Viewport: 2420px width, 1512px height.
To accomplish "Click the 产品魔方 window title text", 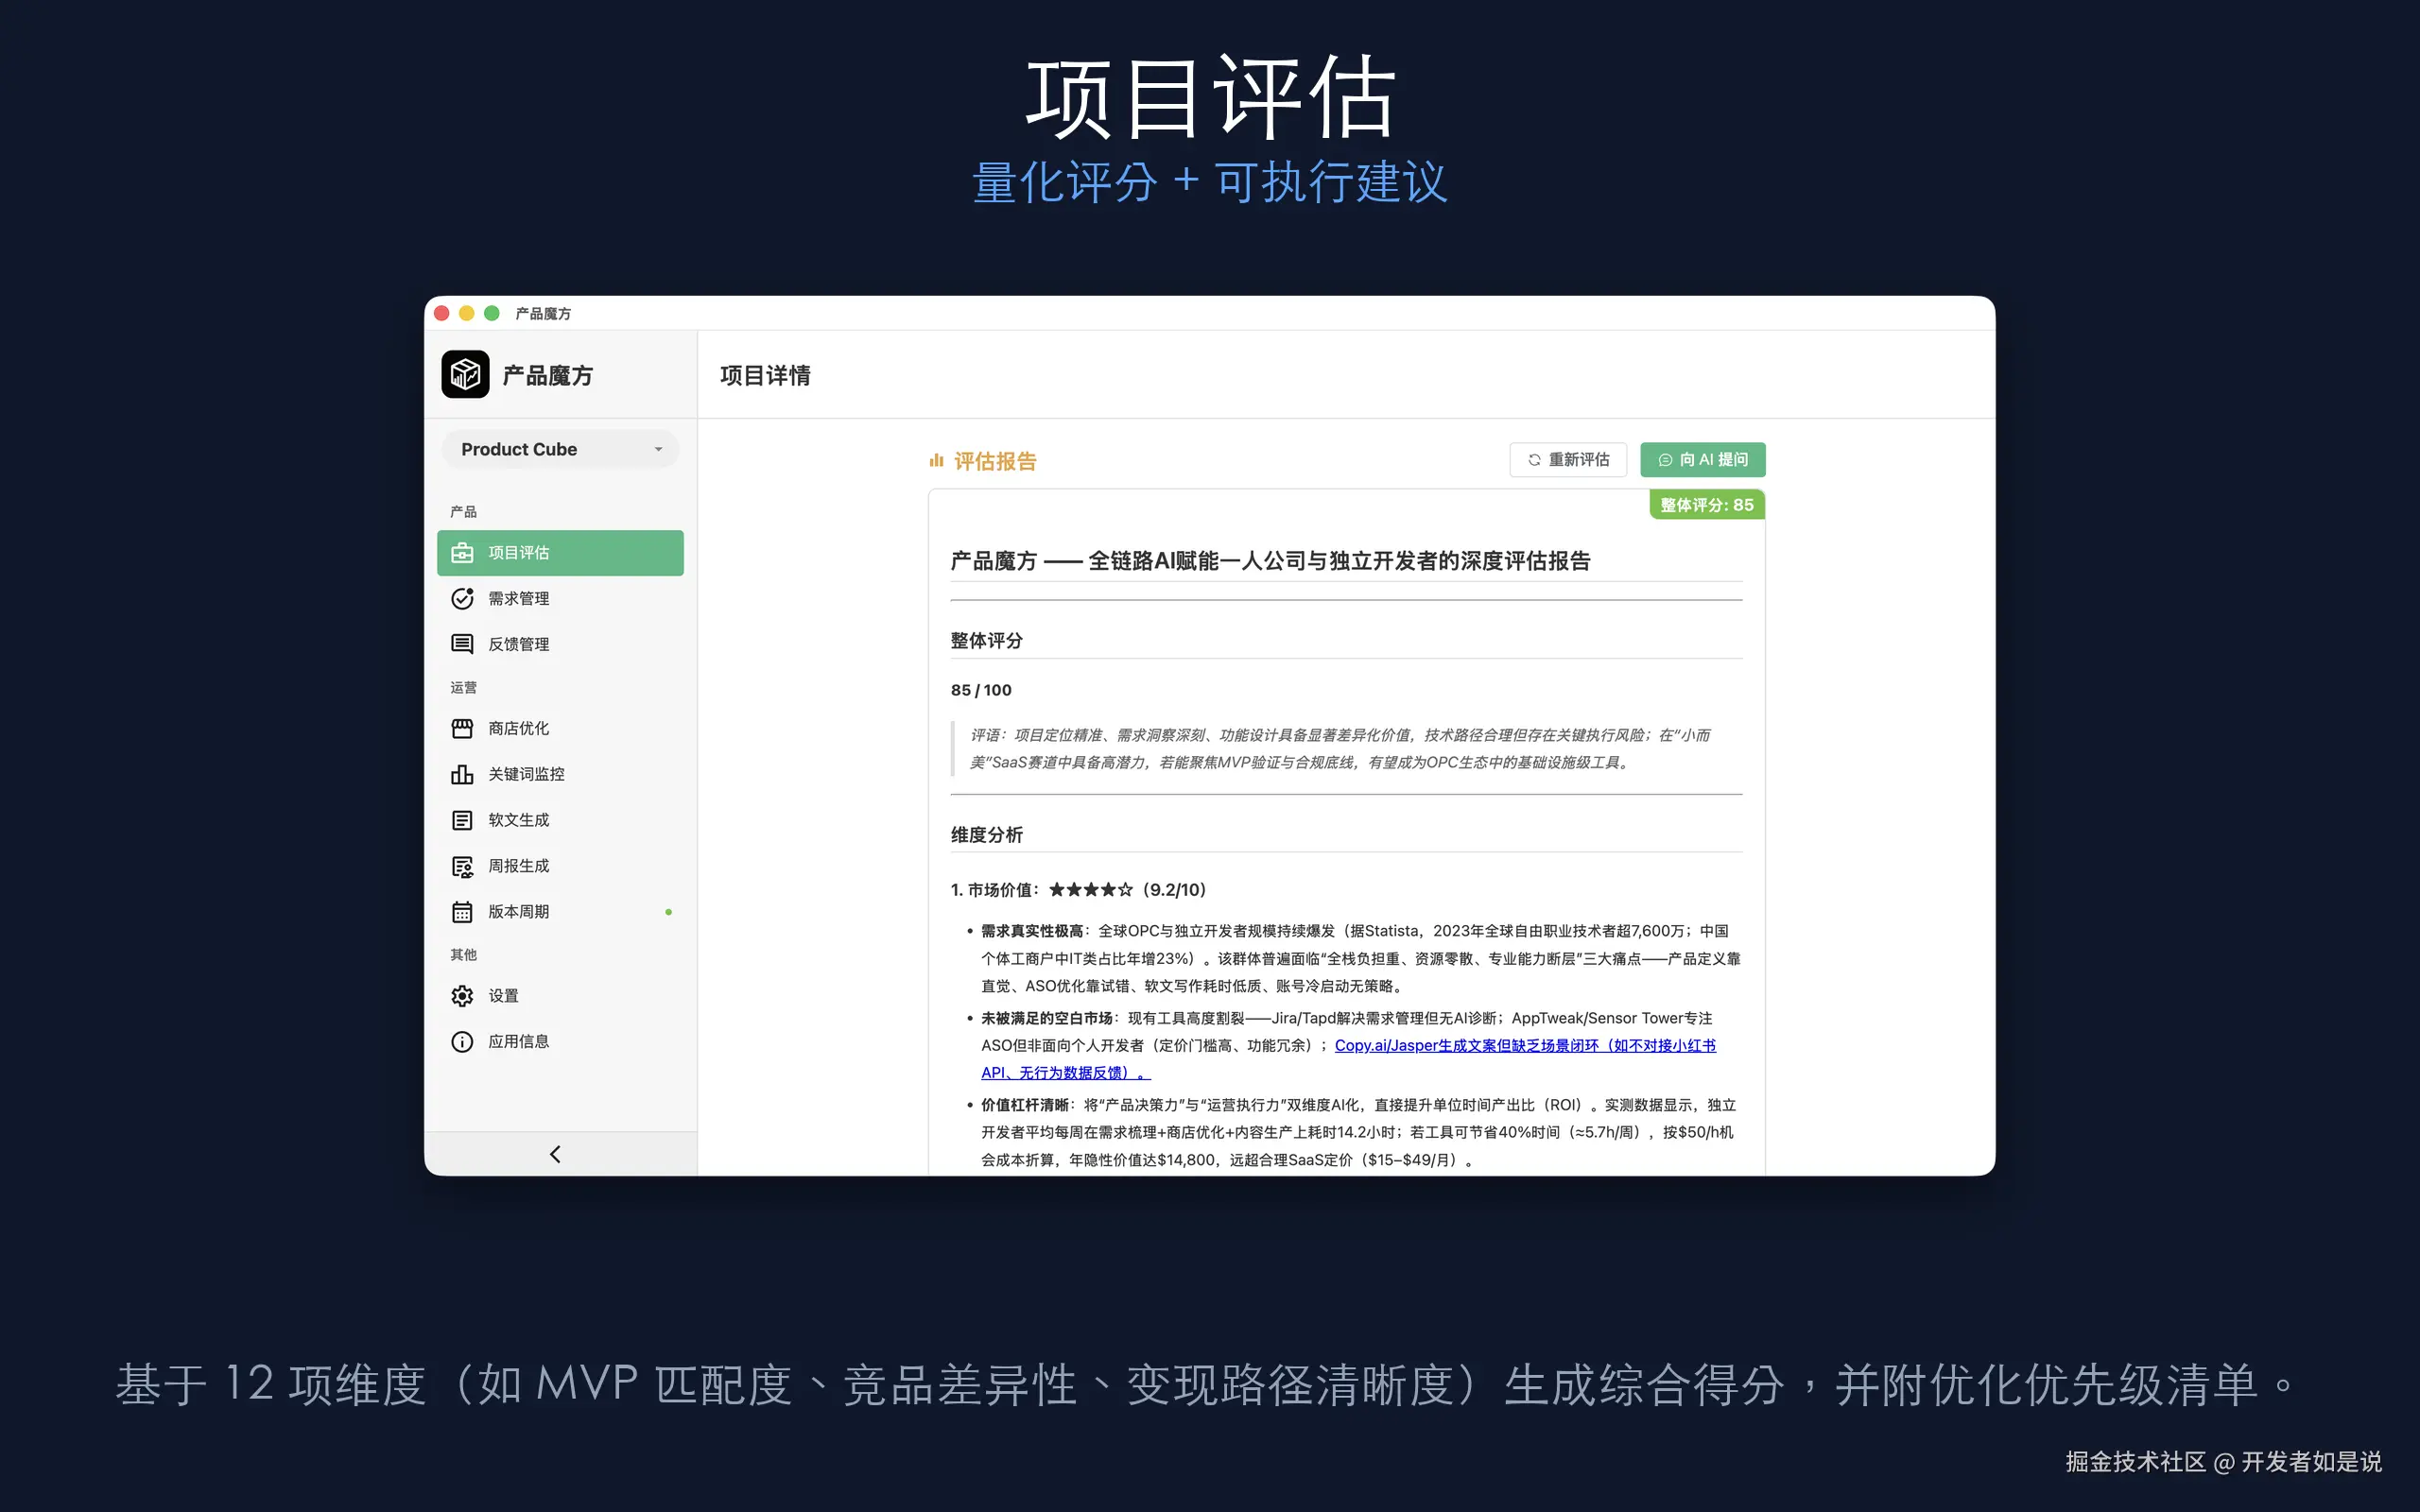I will [x=543, y=314].
